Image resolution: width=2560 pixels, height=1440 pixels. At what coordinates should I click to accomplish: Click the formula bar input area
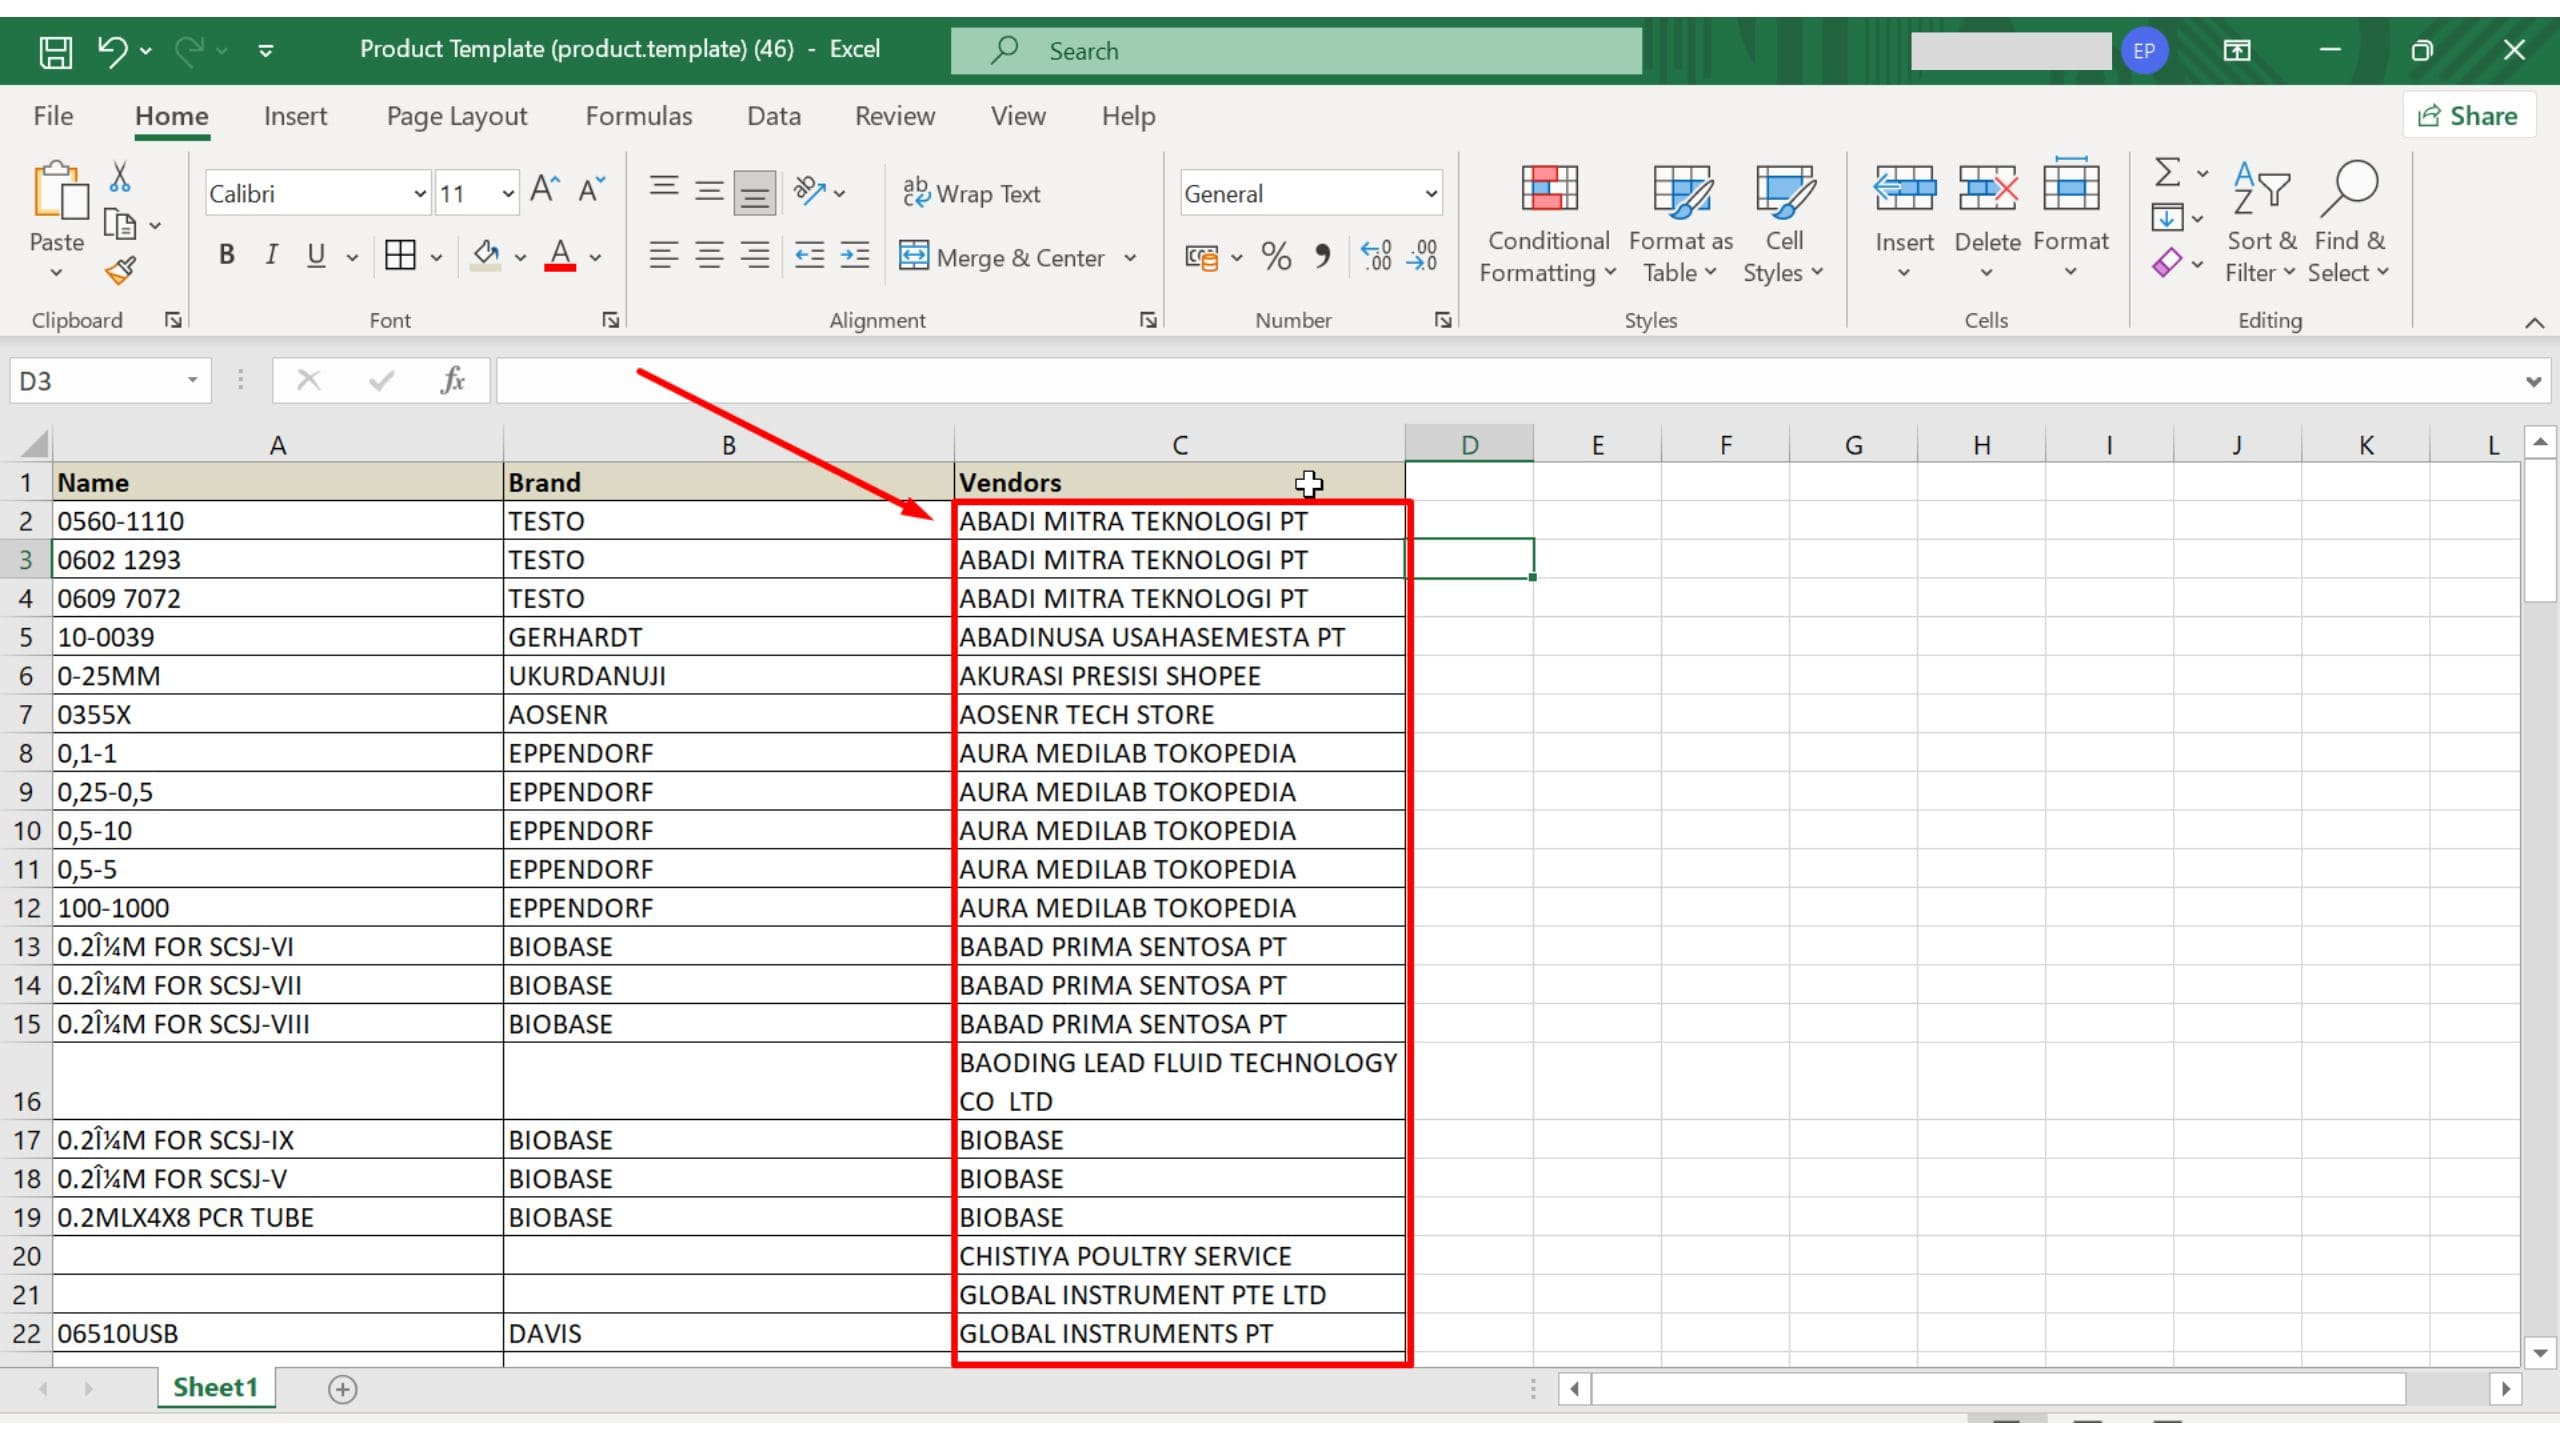[x=1505, y=381]
